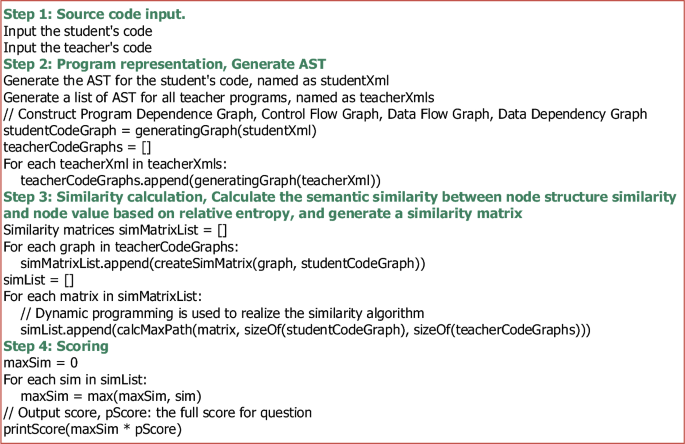This screenshot has height=444, width=685.
Task: Click 'studentCodeGraph = generatingGraph(studentXml)' line
Action: (160, 130)
